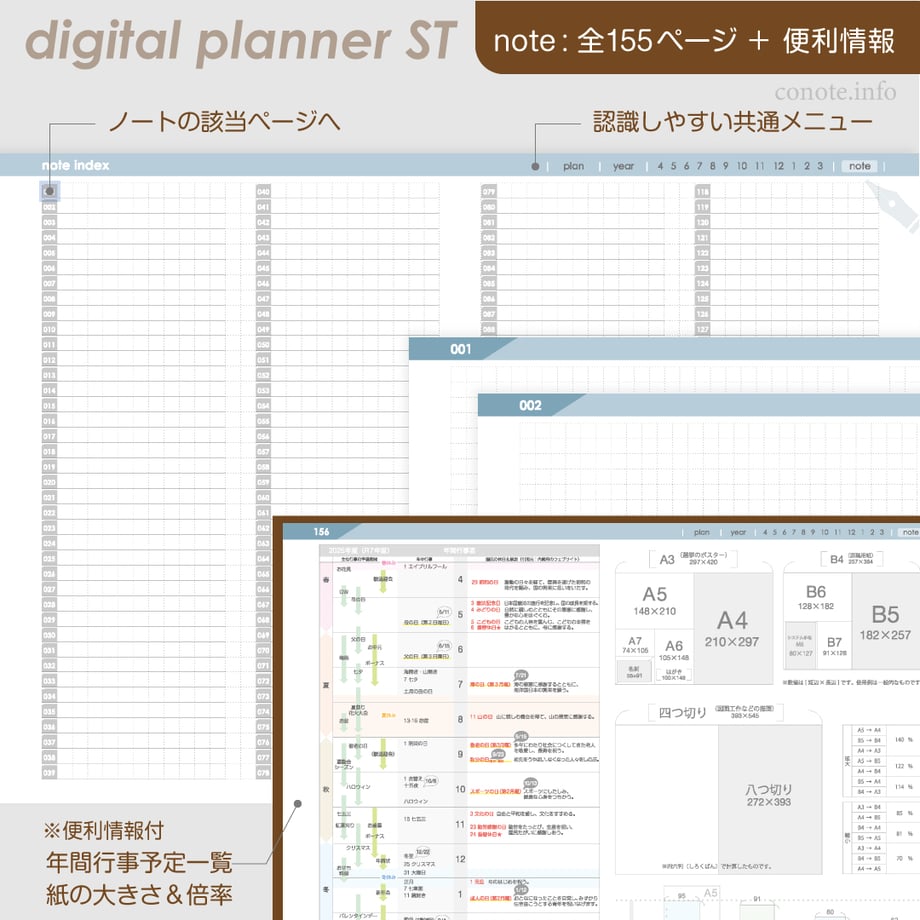Jump to month 8 in note index menu
Viewport: 920px width, 920px height.
[x=712, y=166]
